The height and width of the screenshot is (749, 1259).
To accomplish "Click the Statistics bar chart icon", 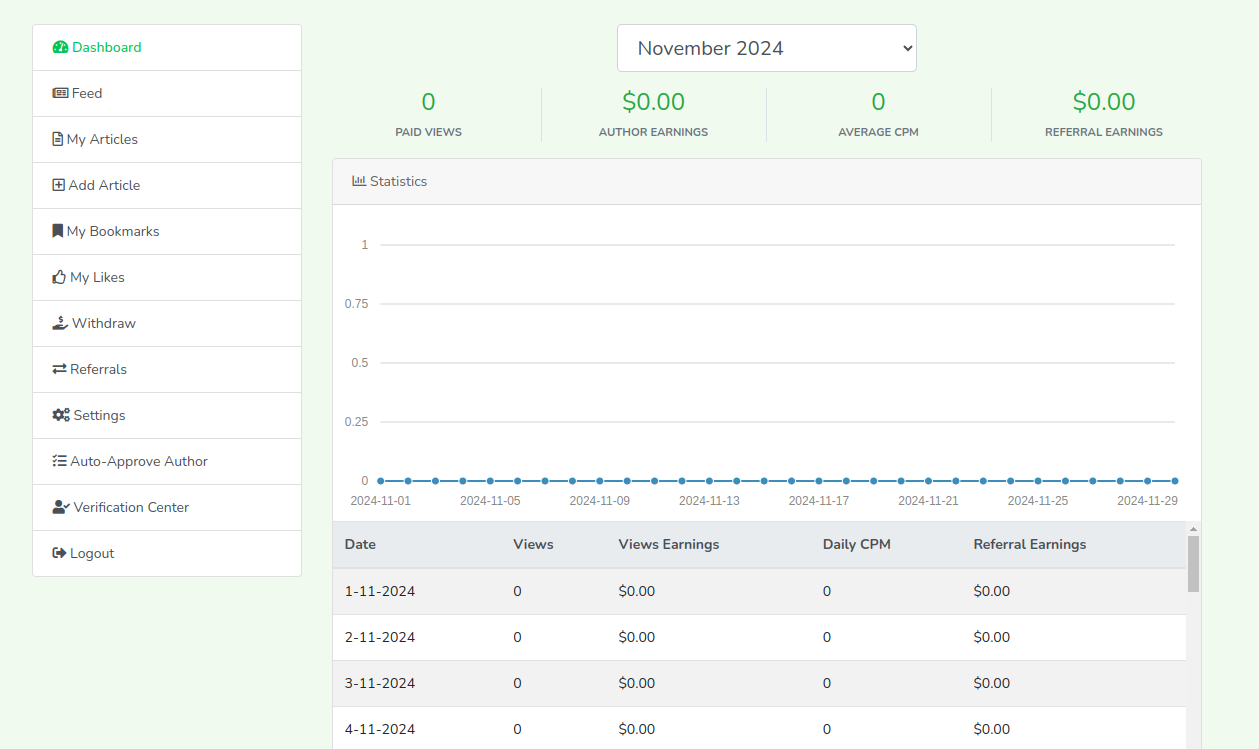I will (x=359, y=181).
